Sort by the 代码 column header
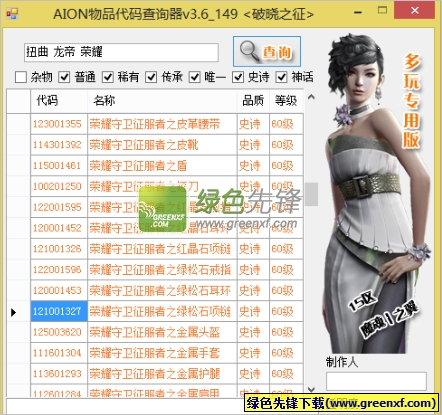Image resolution: width=442 pixels, height=415 pixels. 59,101
